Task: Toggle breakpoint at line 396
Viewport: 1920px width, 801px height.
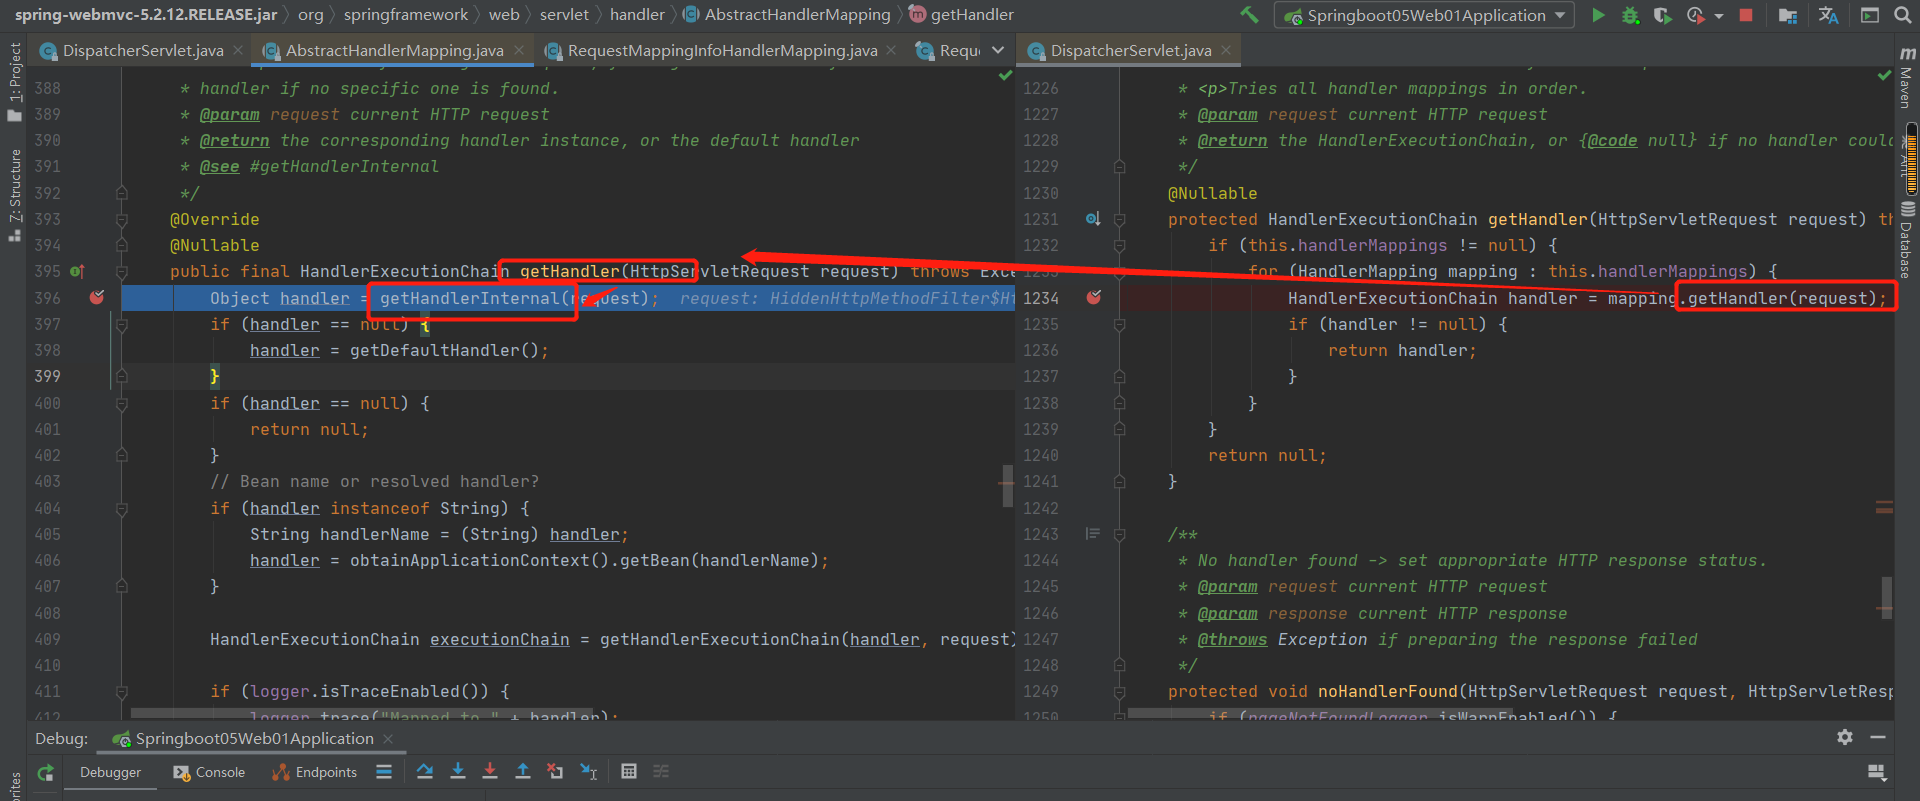Action: coord(97,298)
